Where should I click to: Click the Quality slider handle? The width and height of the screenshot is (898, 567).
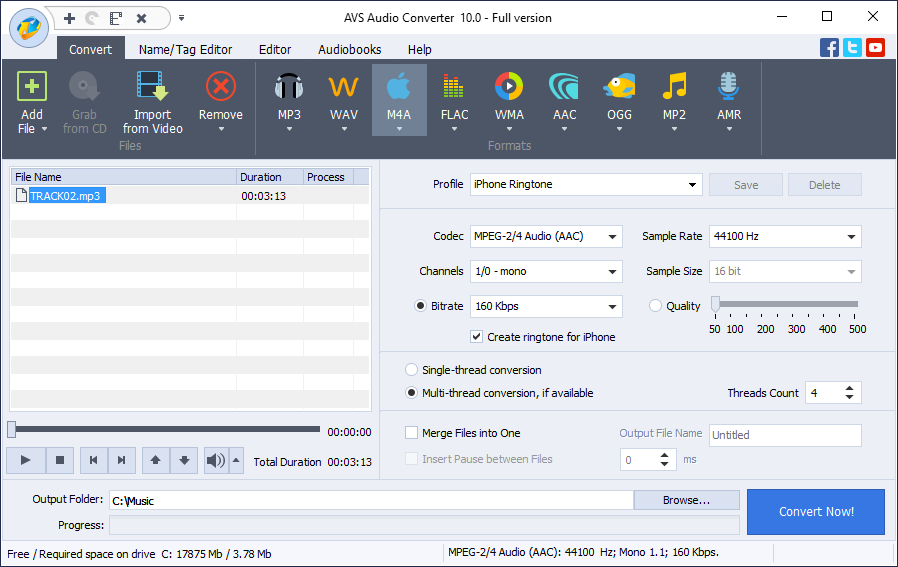click(715, 304)
